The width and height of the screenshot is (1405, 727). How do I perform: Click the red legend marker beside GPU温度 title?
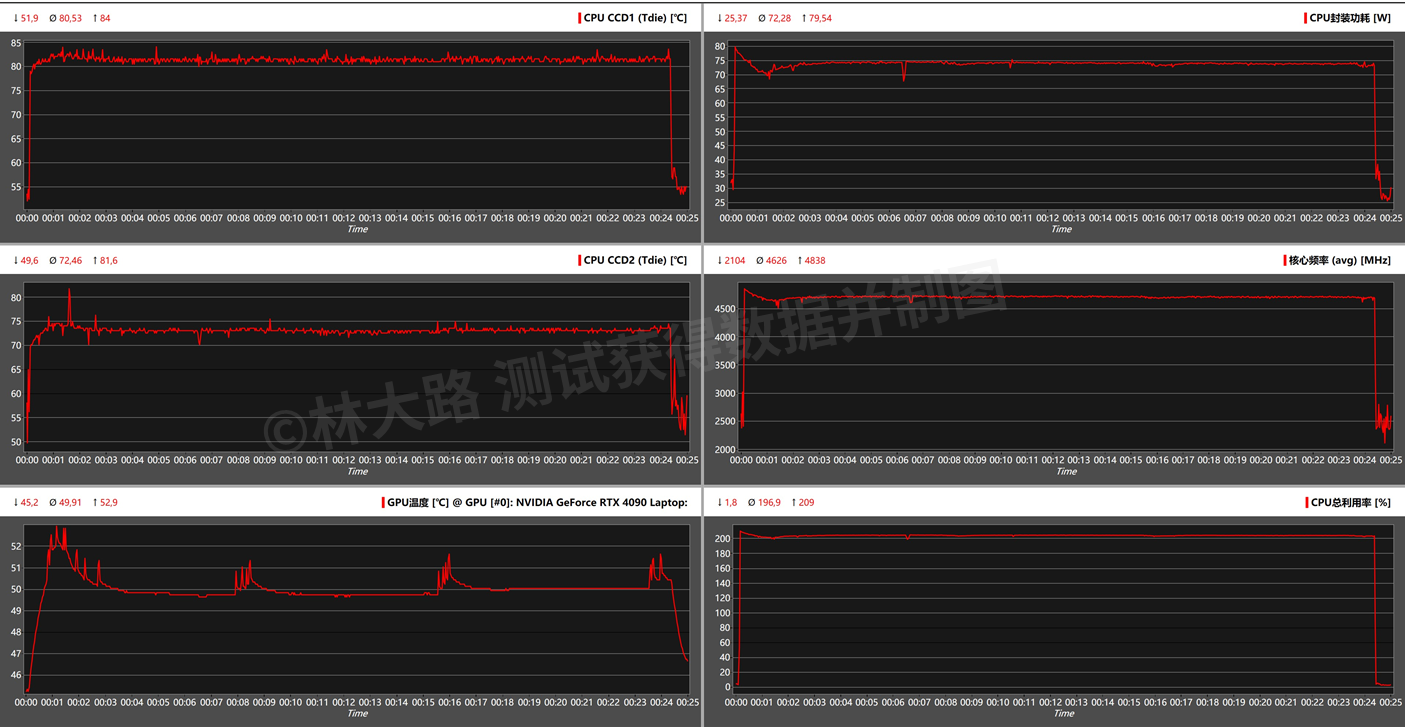(384, 501)
